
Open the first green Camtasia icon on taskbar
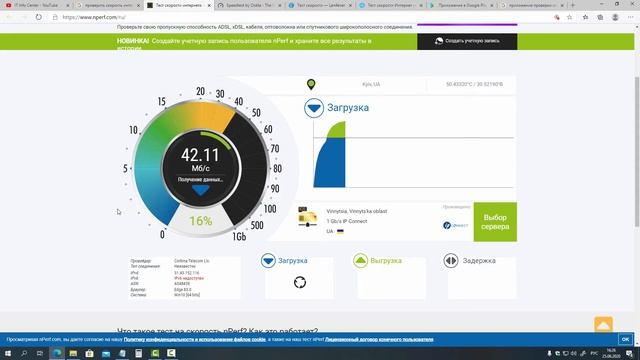tap(155, 353)
